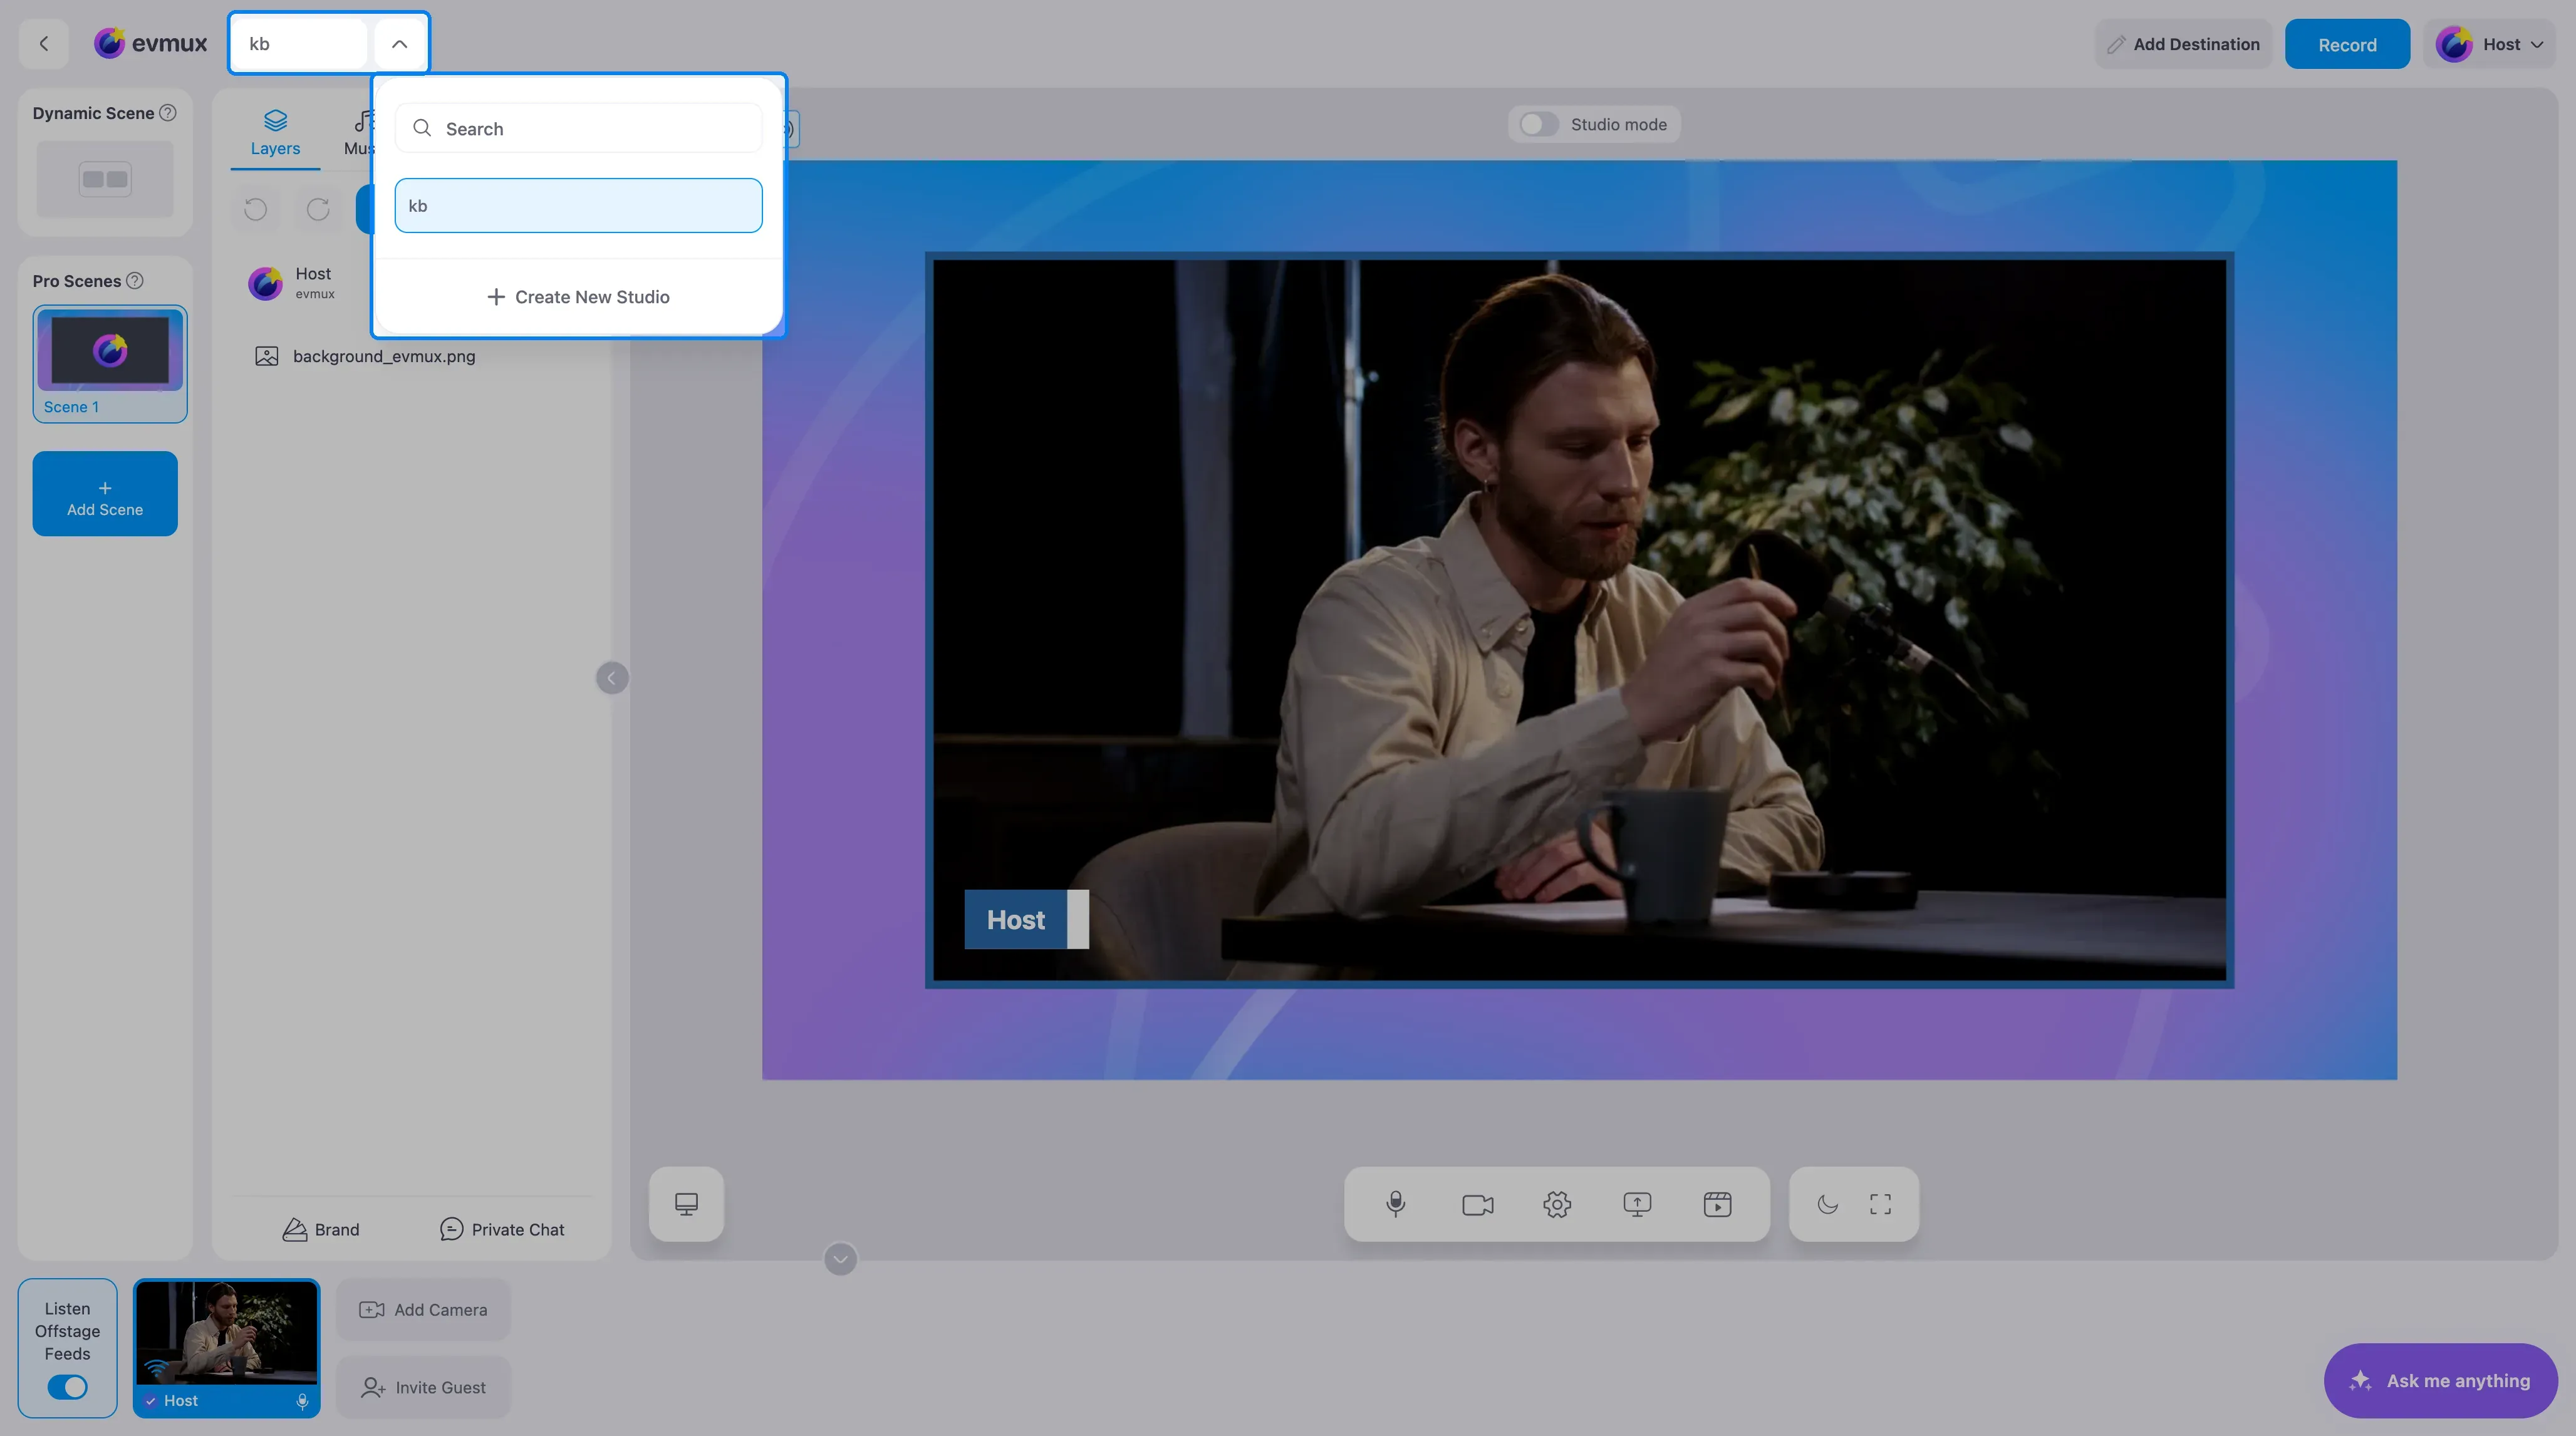This screenshot has height=1436, width=2576.
Task: Toggle the Host feed checkmark
Action: click(x=150, y=1401)
